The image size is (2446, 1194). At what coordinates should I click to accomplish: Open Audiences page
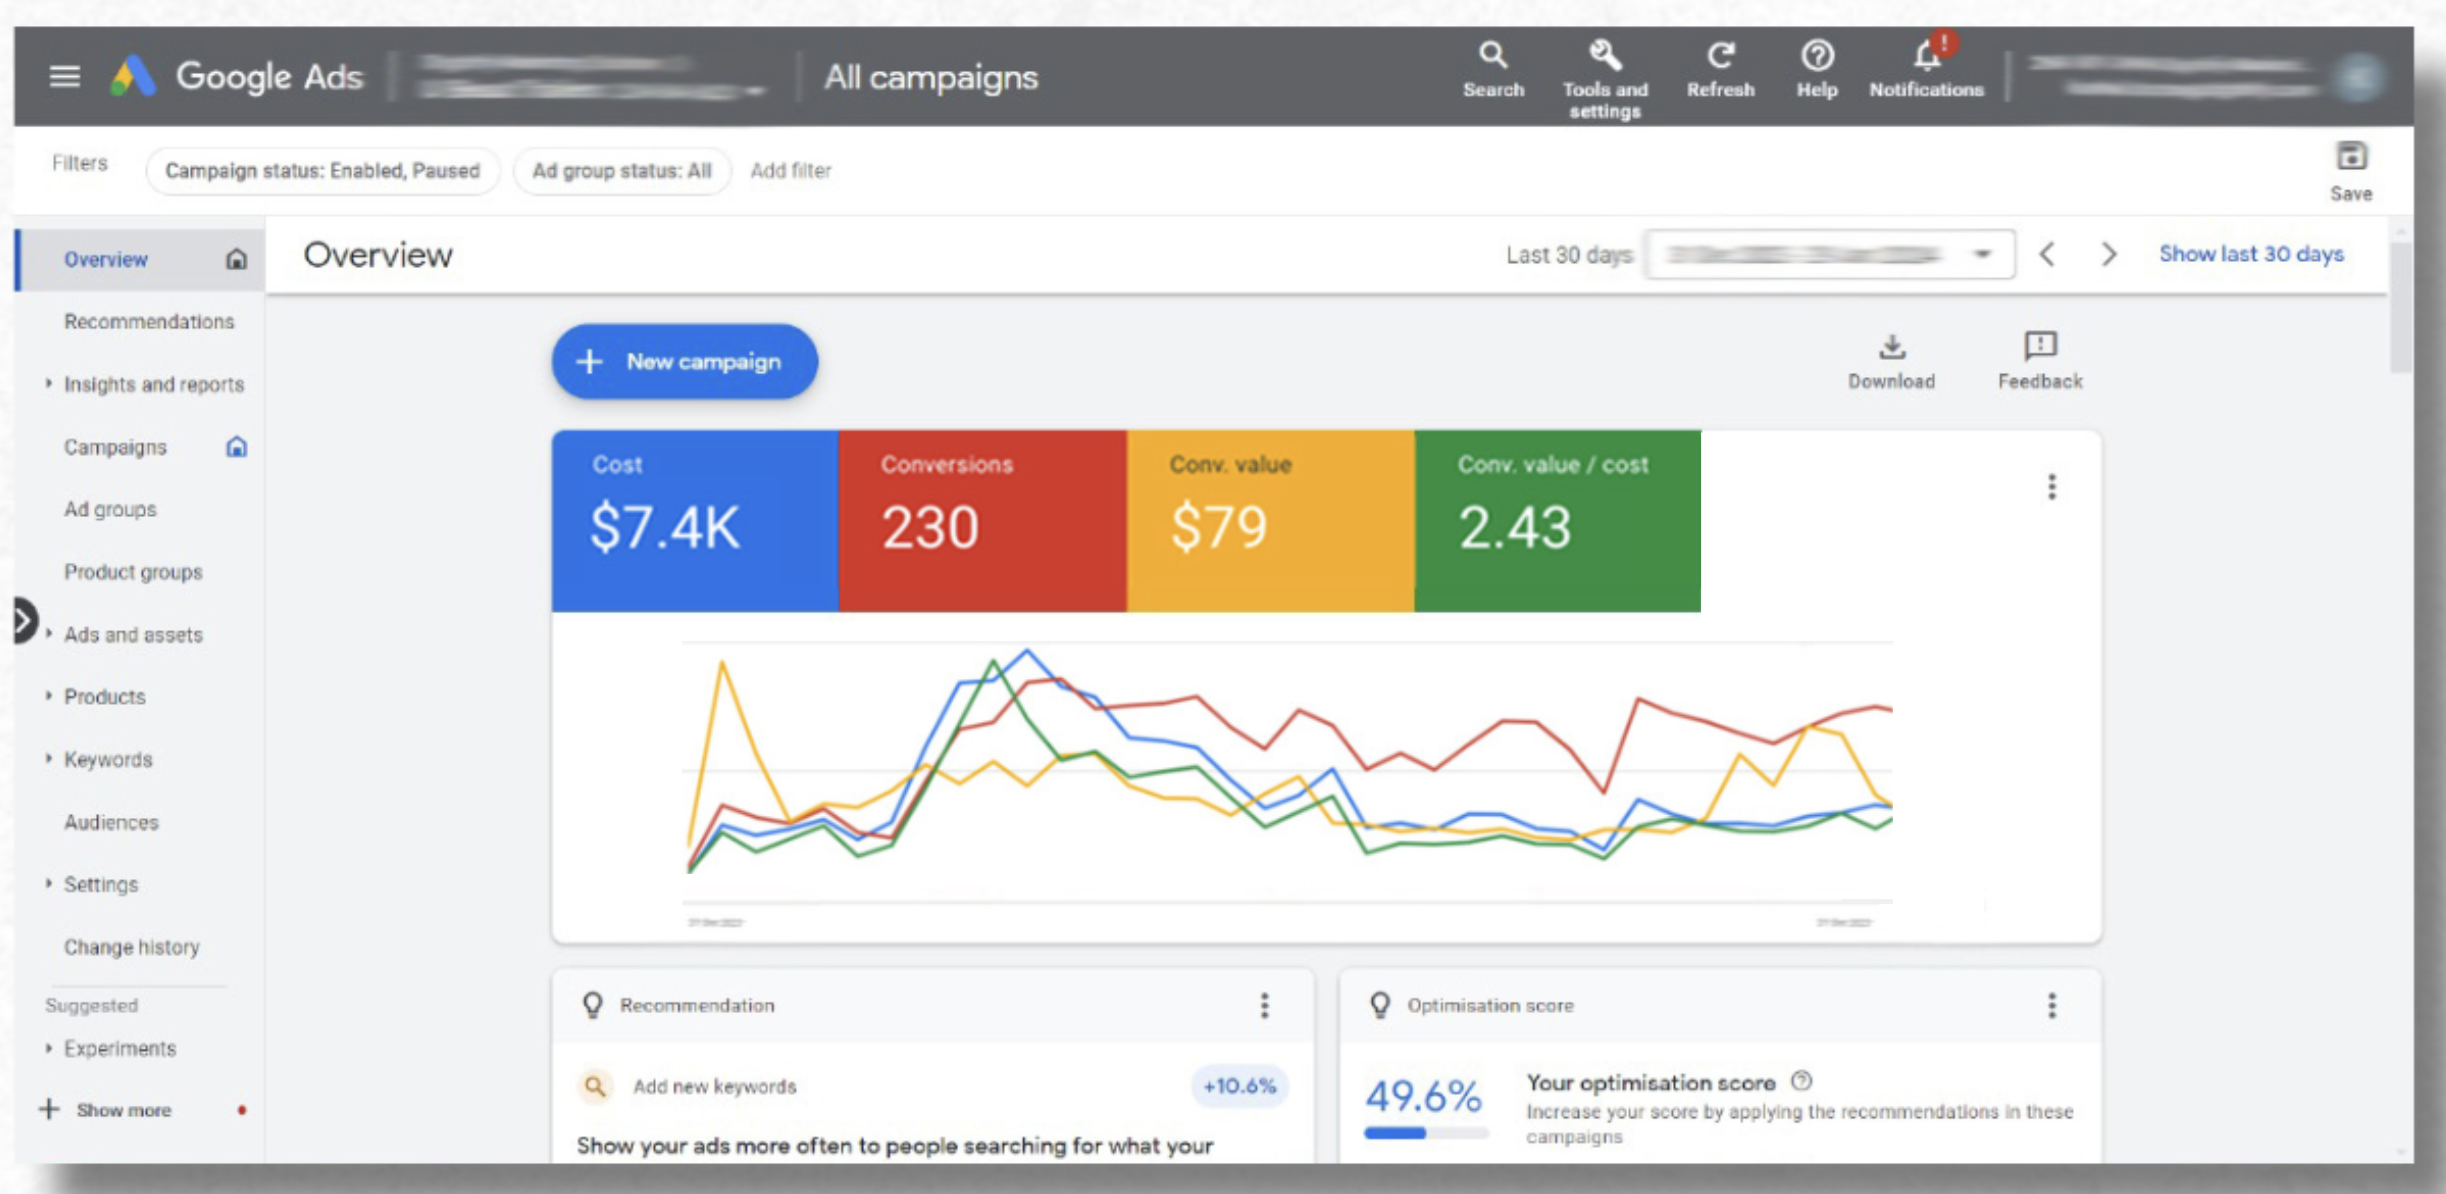(111, 822)
